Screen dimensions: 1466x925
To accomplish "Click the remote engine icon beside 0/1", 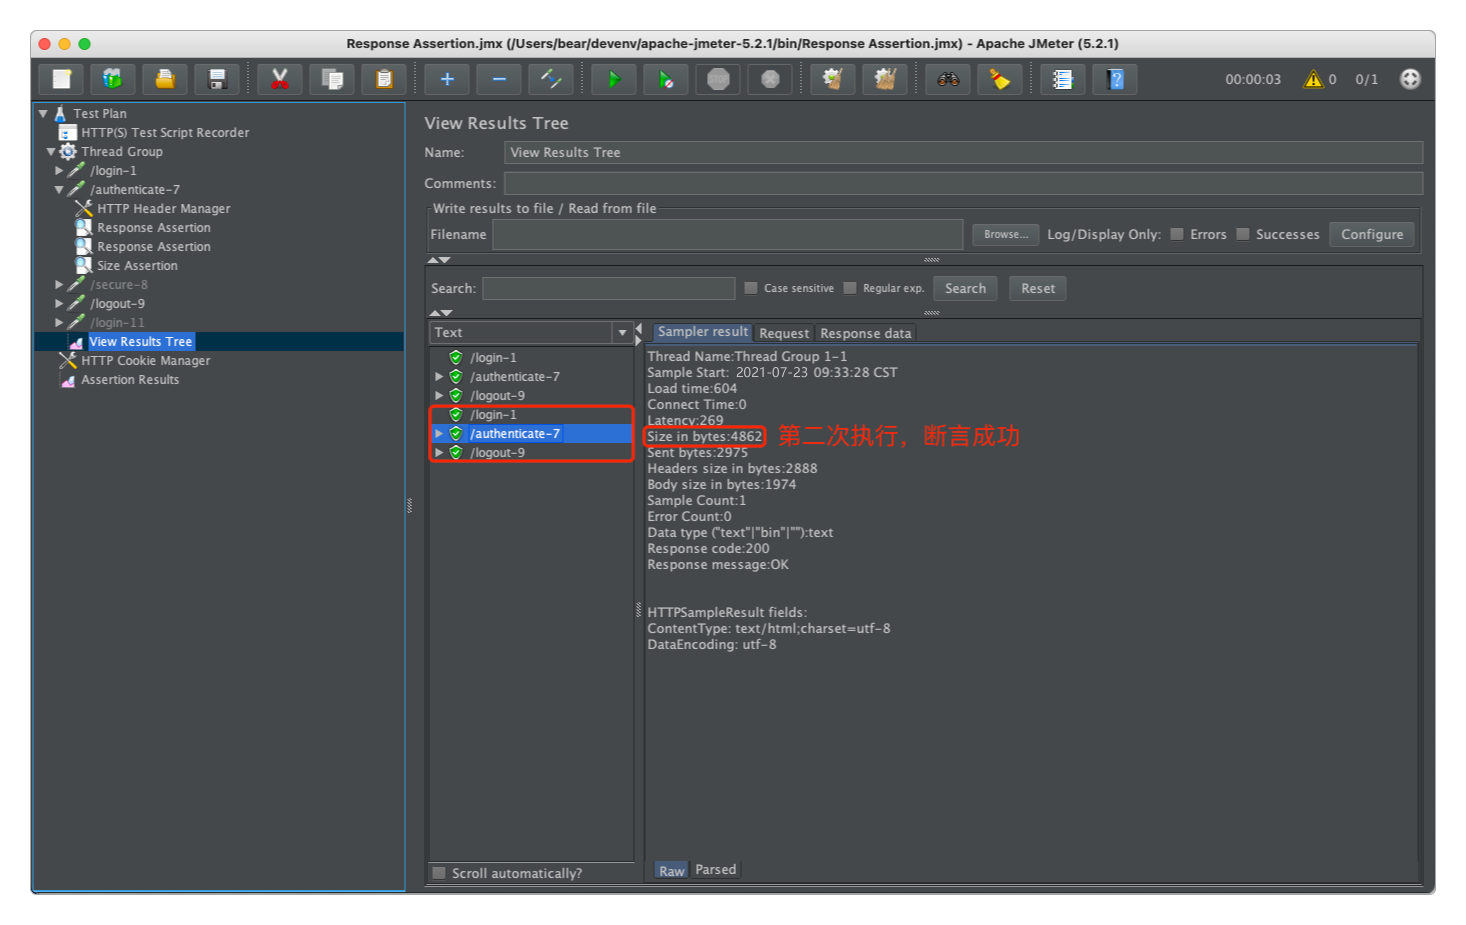I will click(x=1410, y=79).
